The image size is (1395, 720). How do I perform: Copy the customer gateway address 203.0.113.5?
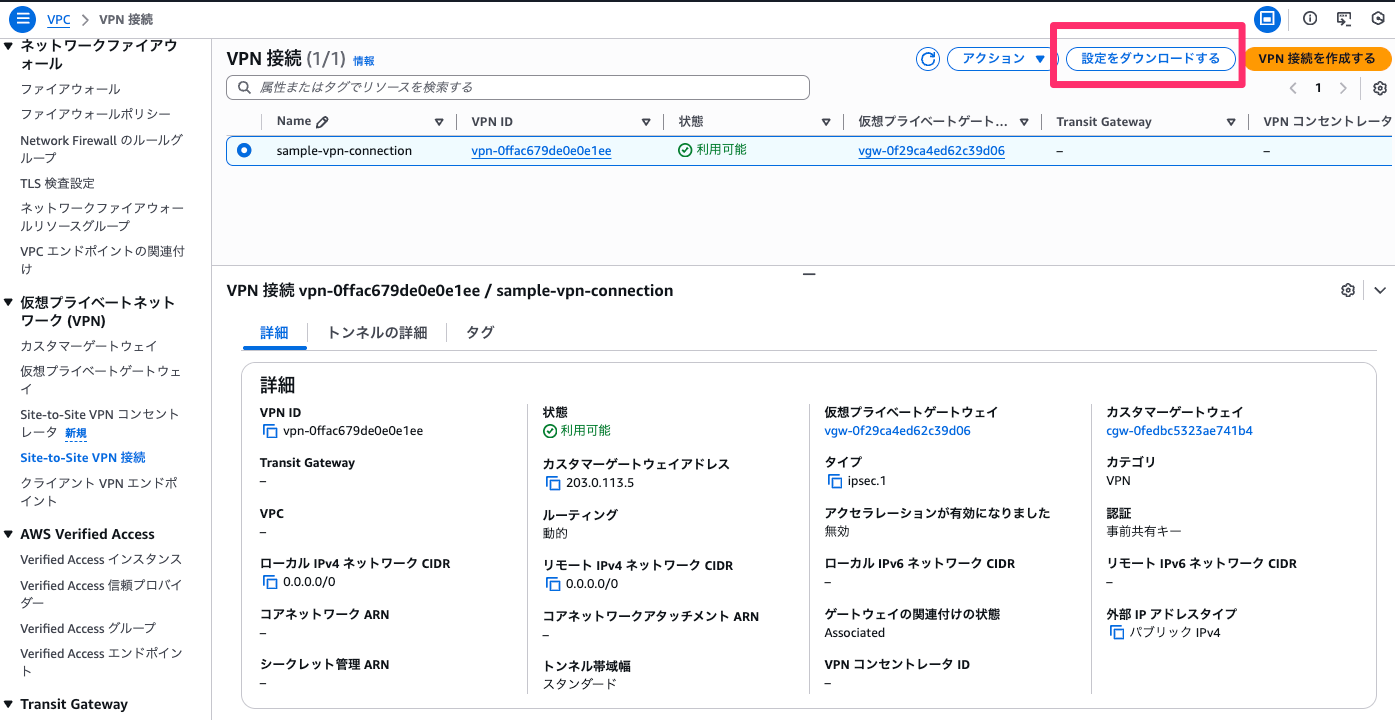(x=554, y=481)
